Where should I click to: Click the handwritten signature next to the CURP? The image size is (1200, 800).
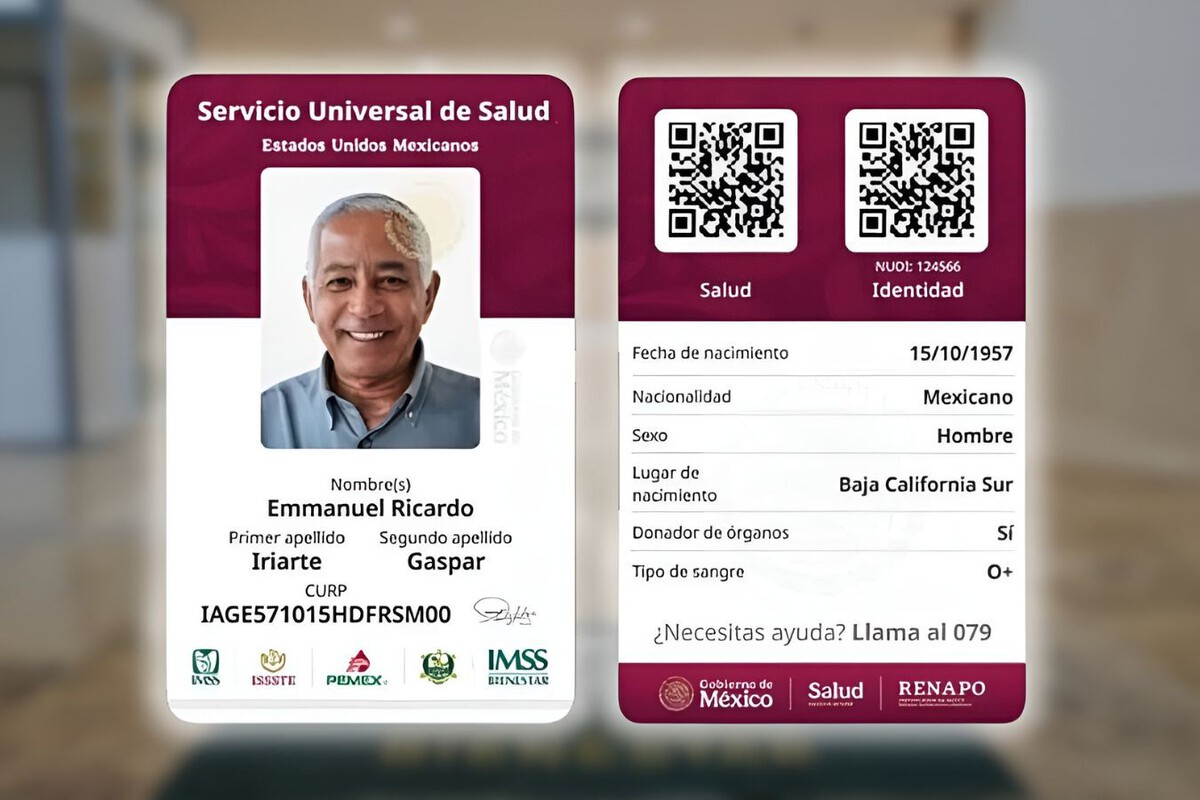504,611
